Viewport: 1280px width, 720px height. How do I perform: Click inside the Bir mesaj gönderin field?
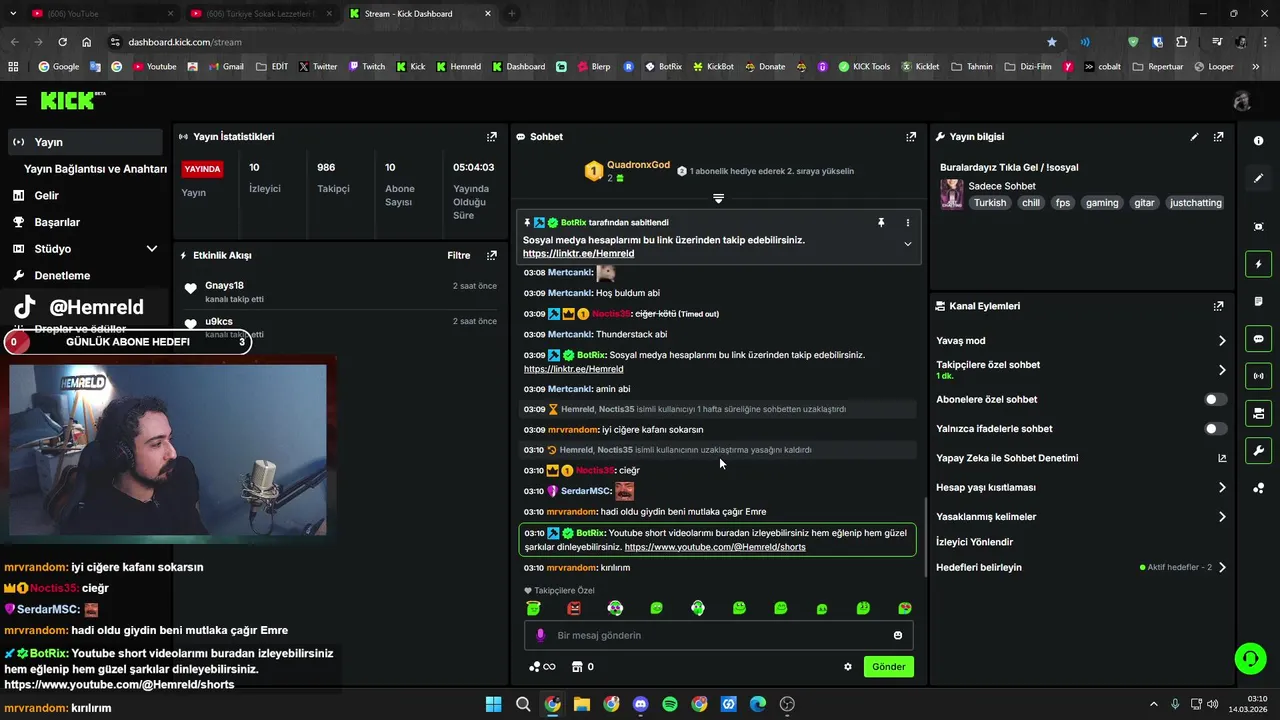pyautogui.click(x=718, y=636)
